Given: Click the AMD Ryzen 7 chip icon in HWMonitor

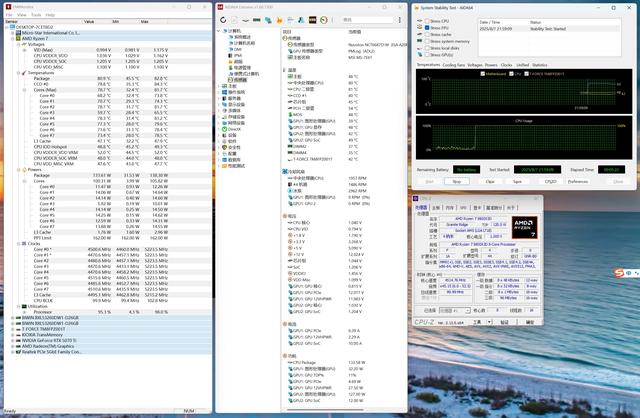Looking at the screenshot, I should coord(18,38).
